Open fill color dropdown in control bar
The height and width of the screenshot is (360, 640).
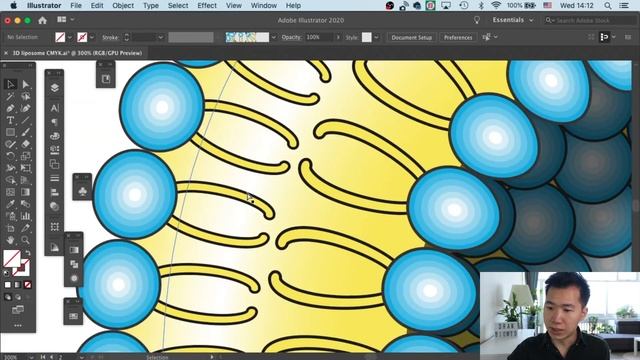tap(70, 37)
